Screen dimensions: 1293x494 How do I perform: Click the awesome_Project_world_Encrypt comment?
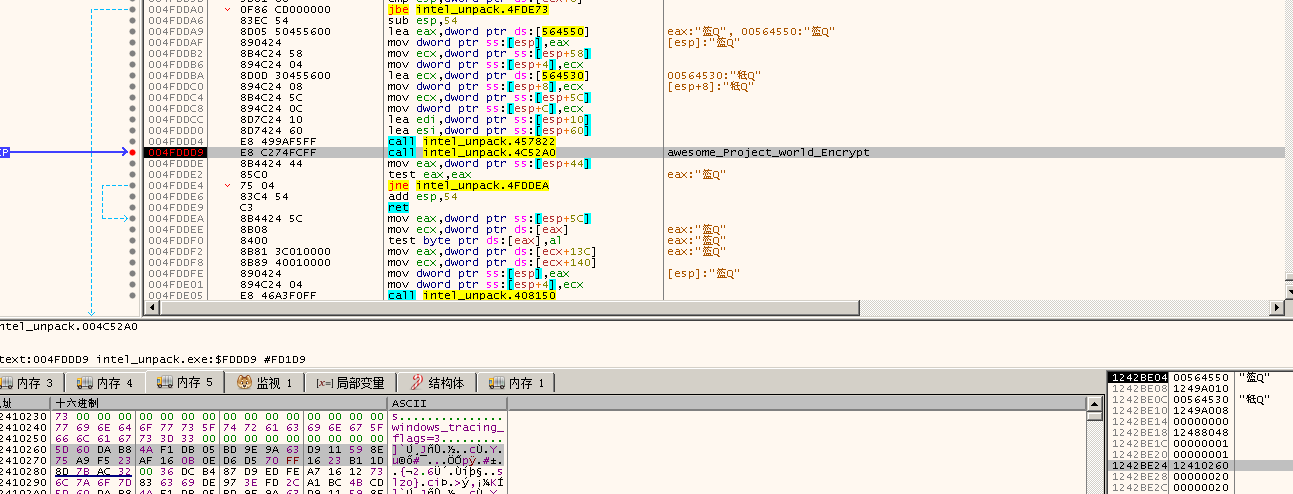coord(768,153)
